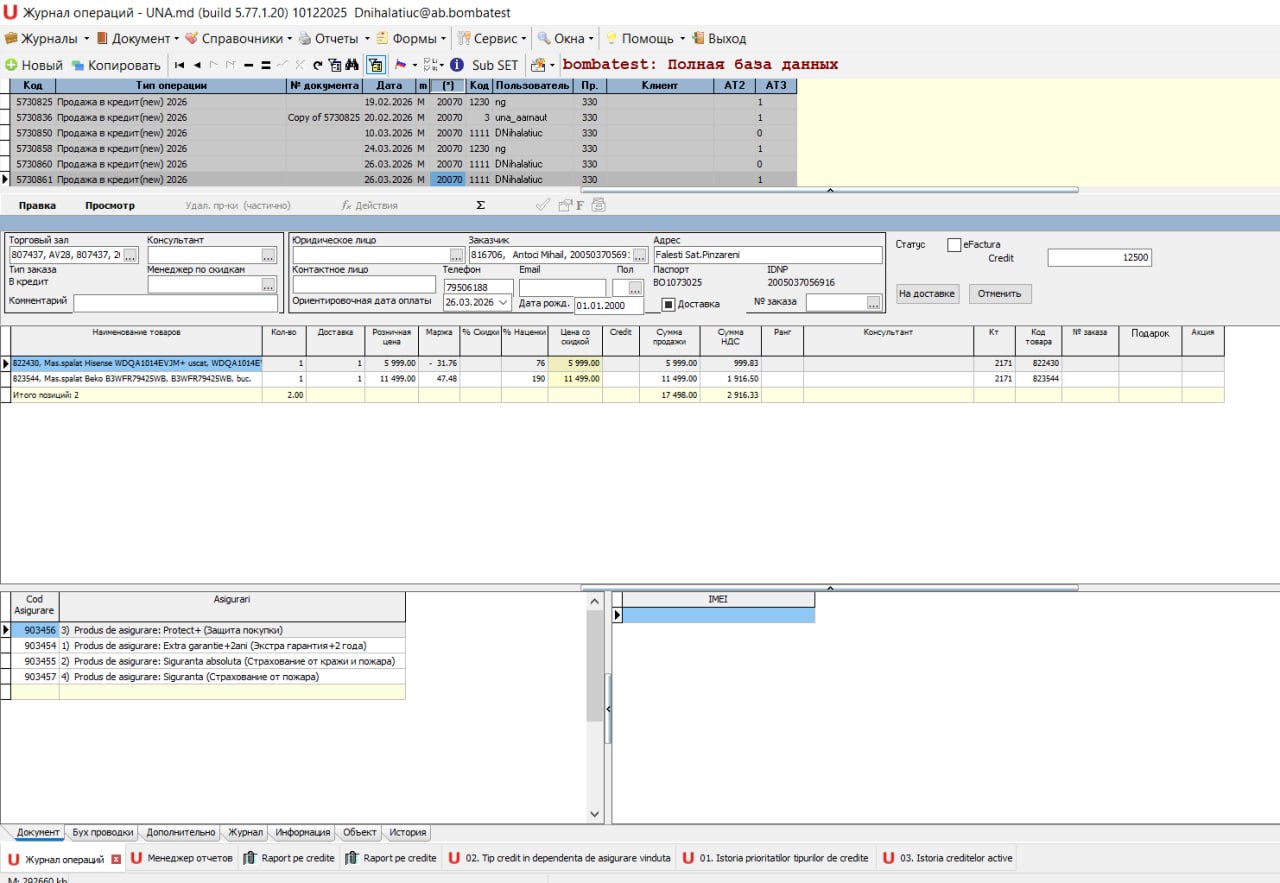Switch to the История tab
The width and height of the screenshot is (1280, 883).
(408, 832)
